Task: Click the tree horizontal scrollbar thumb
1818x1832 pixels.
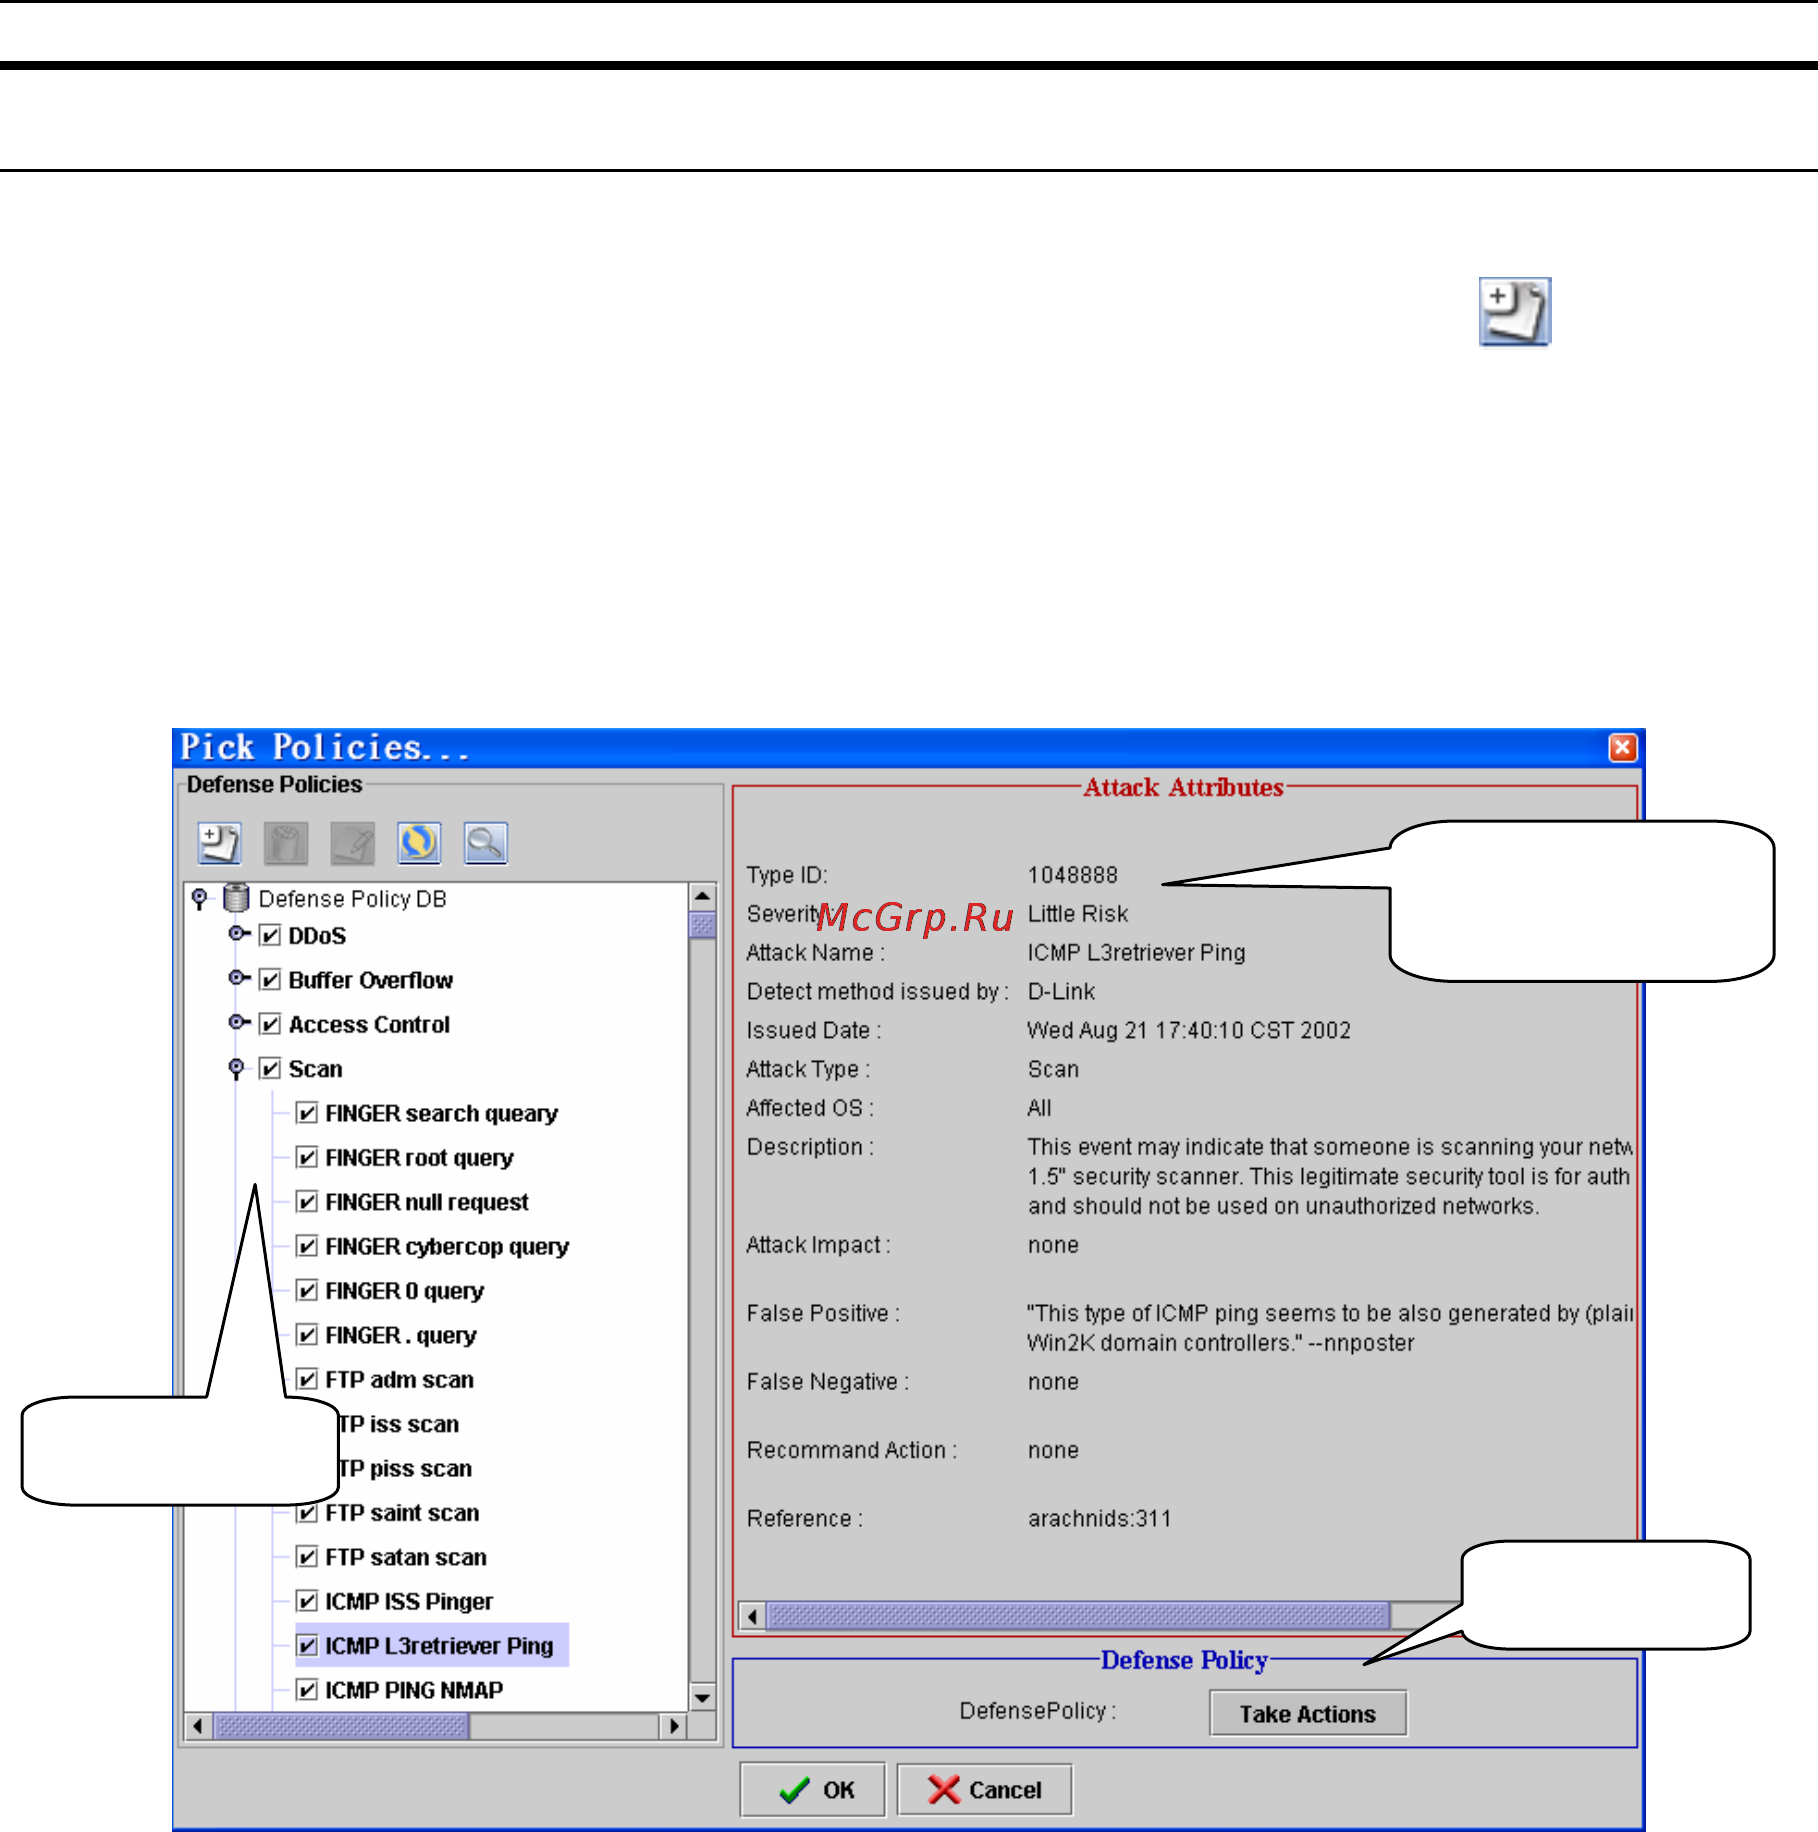Action: pyautogui.click(x=341, y=1726)
